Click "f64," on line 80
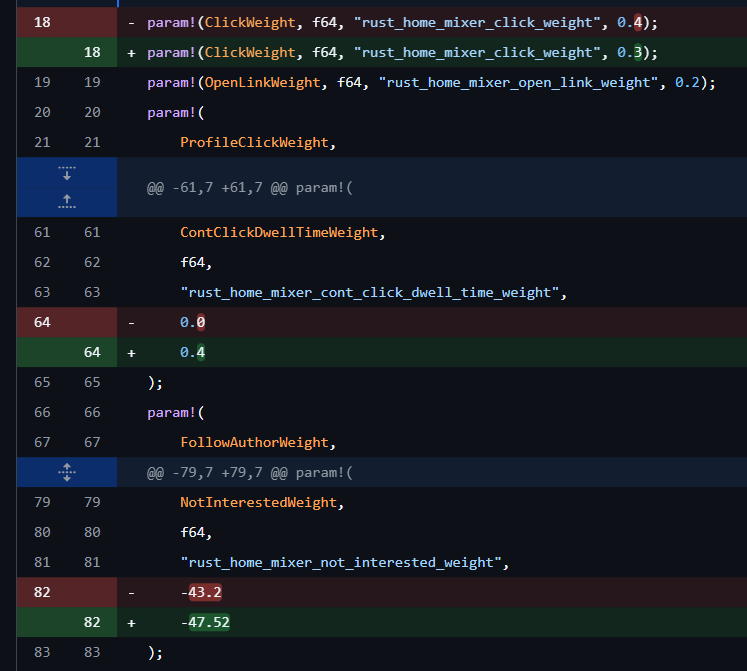 point(196,532)
